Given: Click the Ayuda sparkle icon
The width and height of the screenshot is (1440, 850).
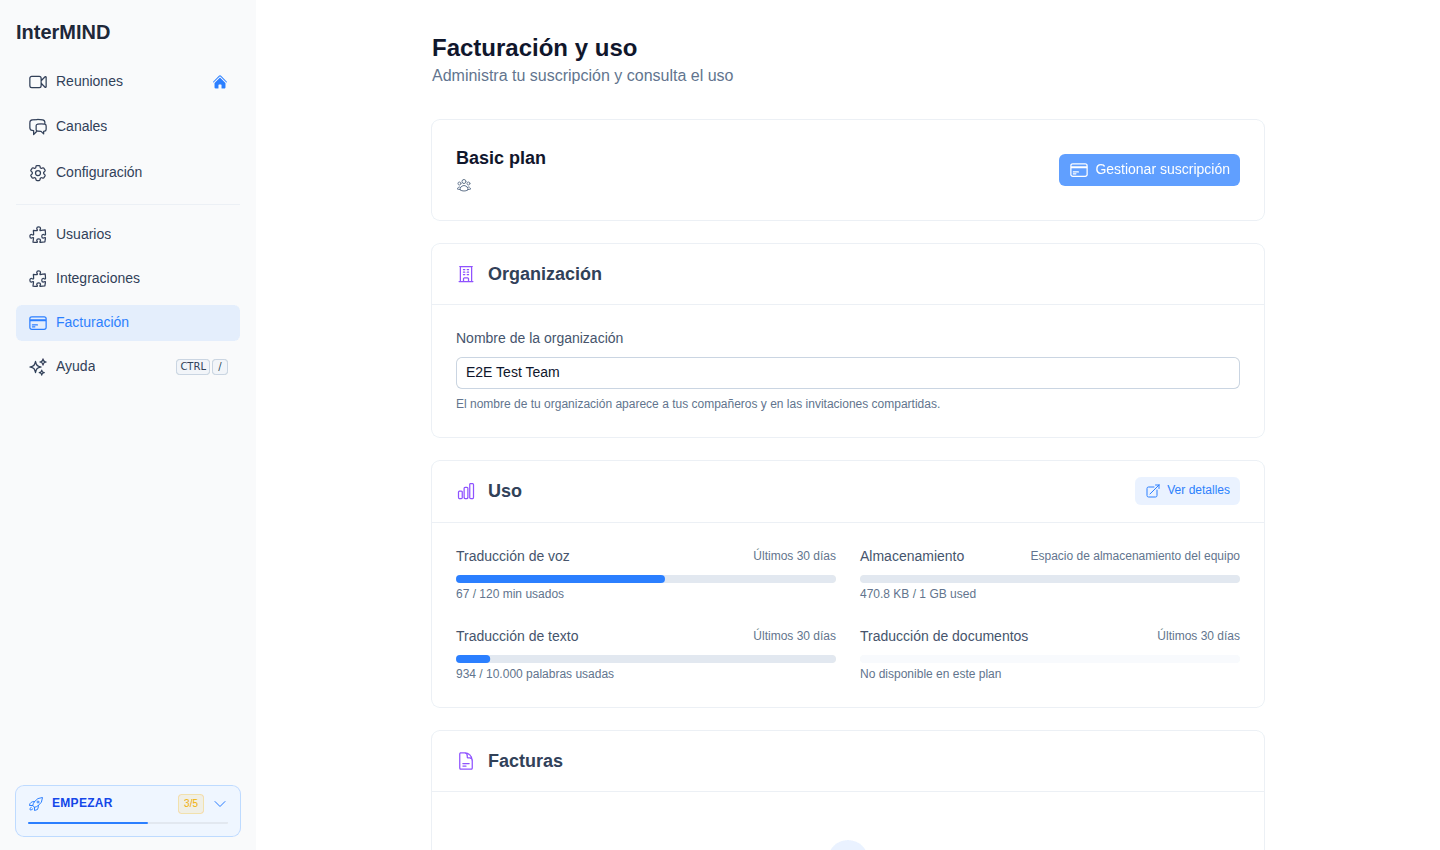Looking at the screenshot, I should point(38,367).
